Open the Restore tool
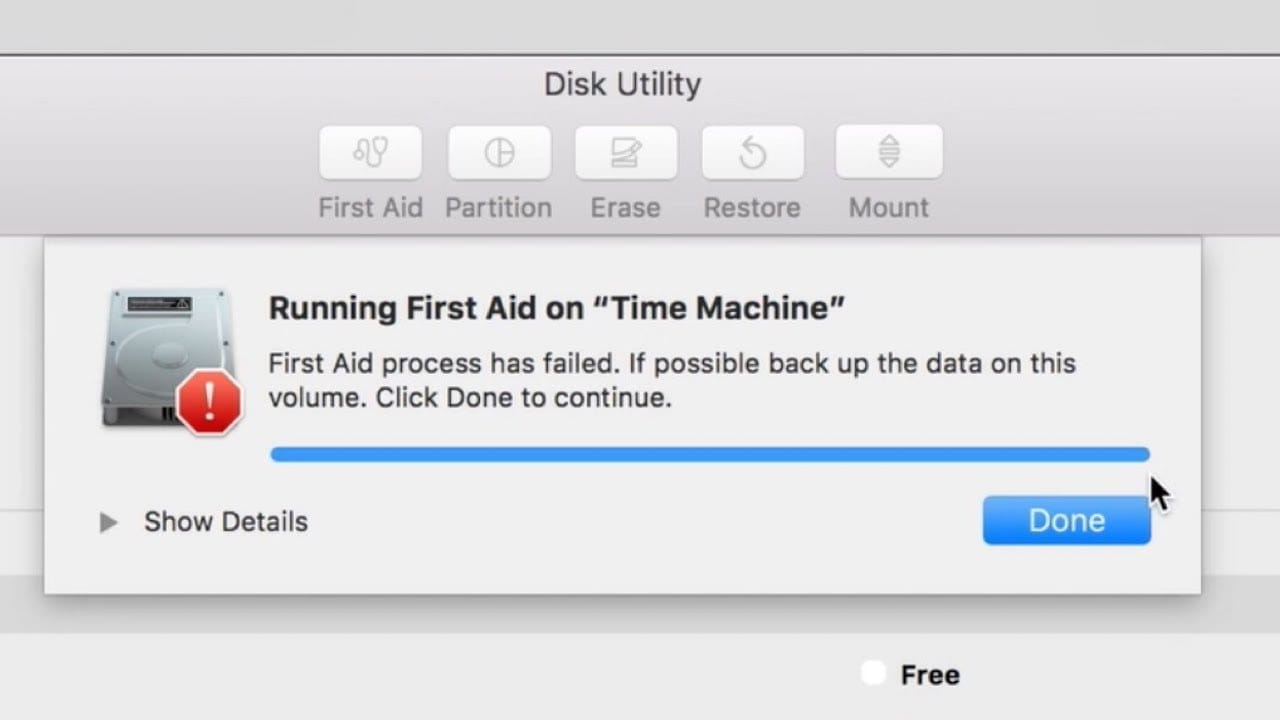This screenshot has height=720, width=1280. (752, 152)
